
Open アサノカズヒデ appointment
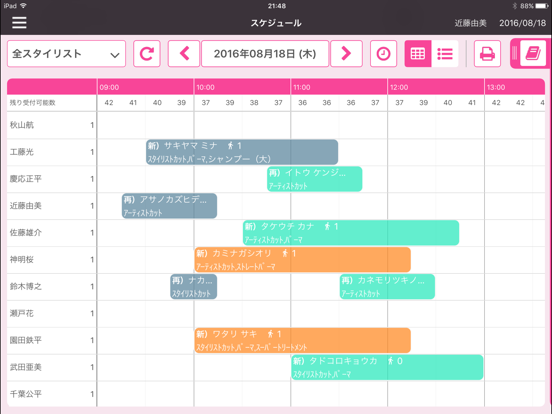coord(169,206)
